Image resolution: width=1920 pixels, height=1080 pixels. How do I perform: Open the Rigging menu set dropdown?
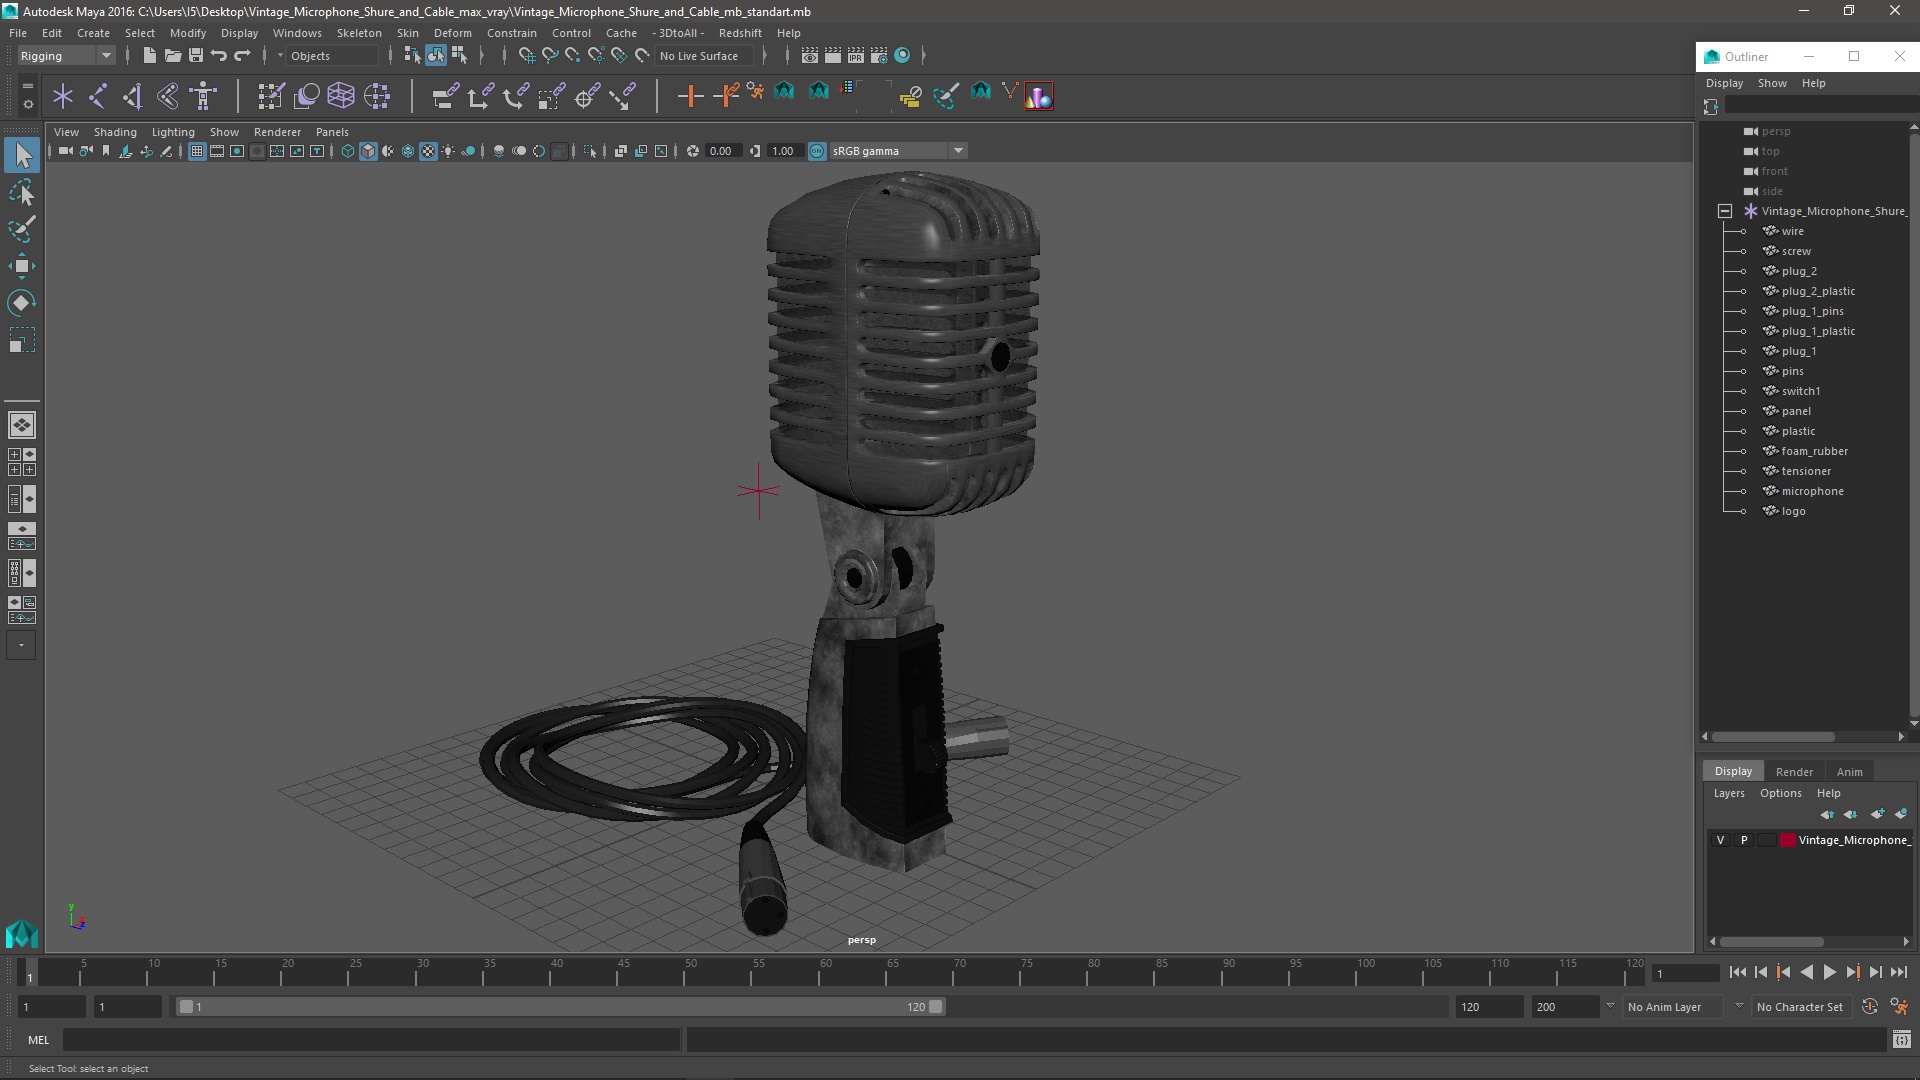click(x=66, y=56)
